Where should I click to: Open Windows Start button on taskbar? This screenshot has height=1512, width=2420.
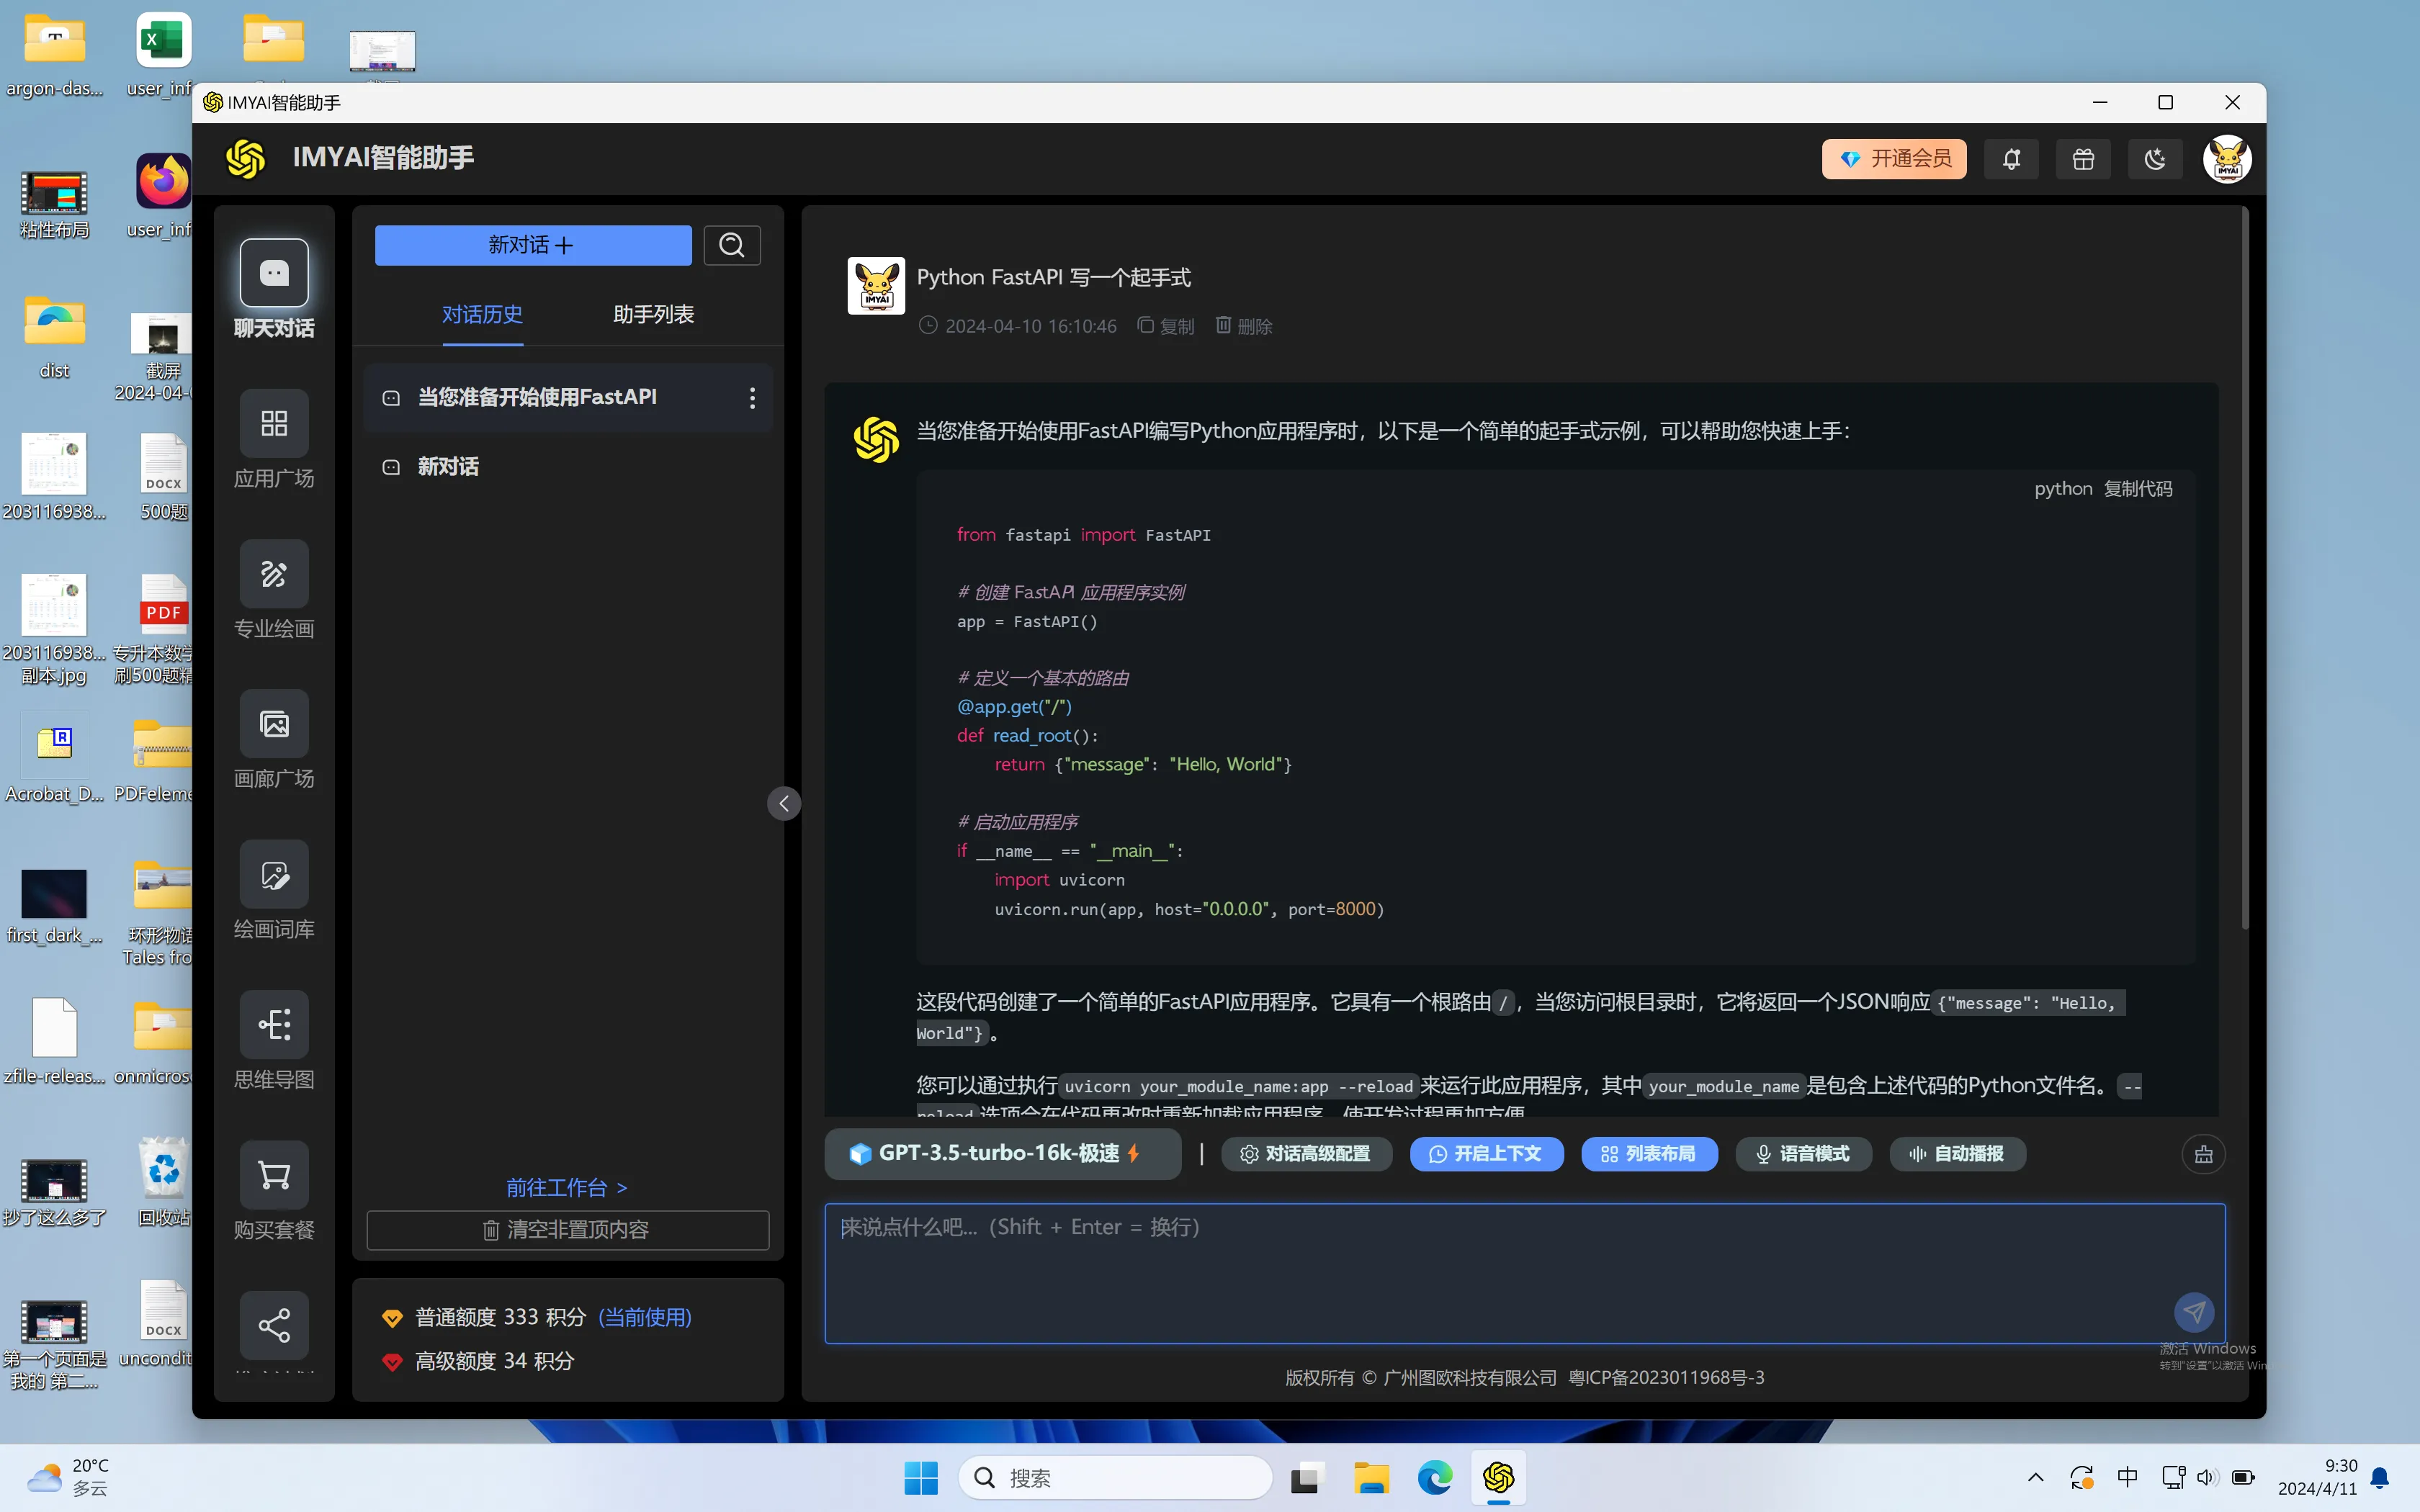coord(921,1478)
